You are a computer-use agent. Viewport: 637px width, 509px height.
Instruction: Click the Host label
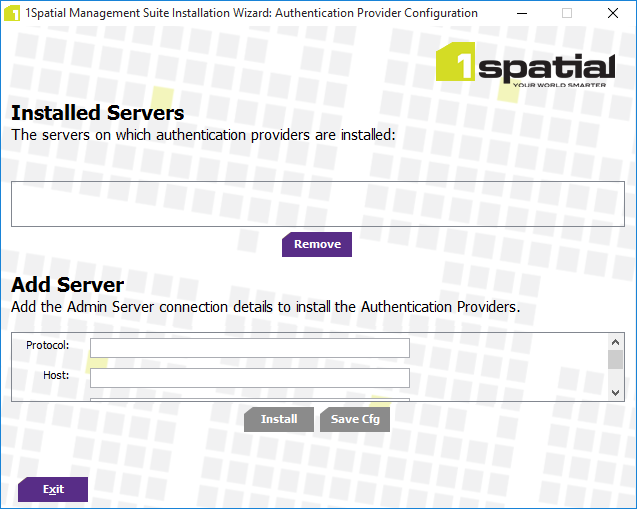coord(56,376)
